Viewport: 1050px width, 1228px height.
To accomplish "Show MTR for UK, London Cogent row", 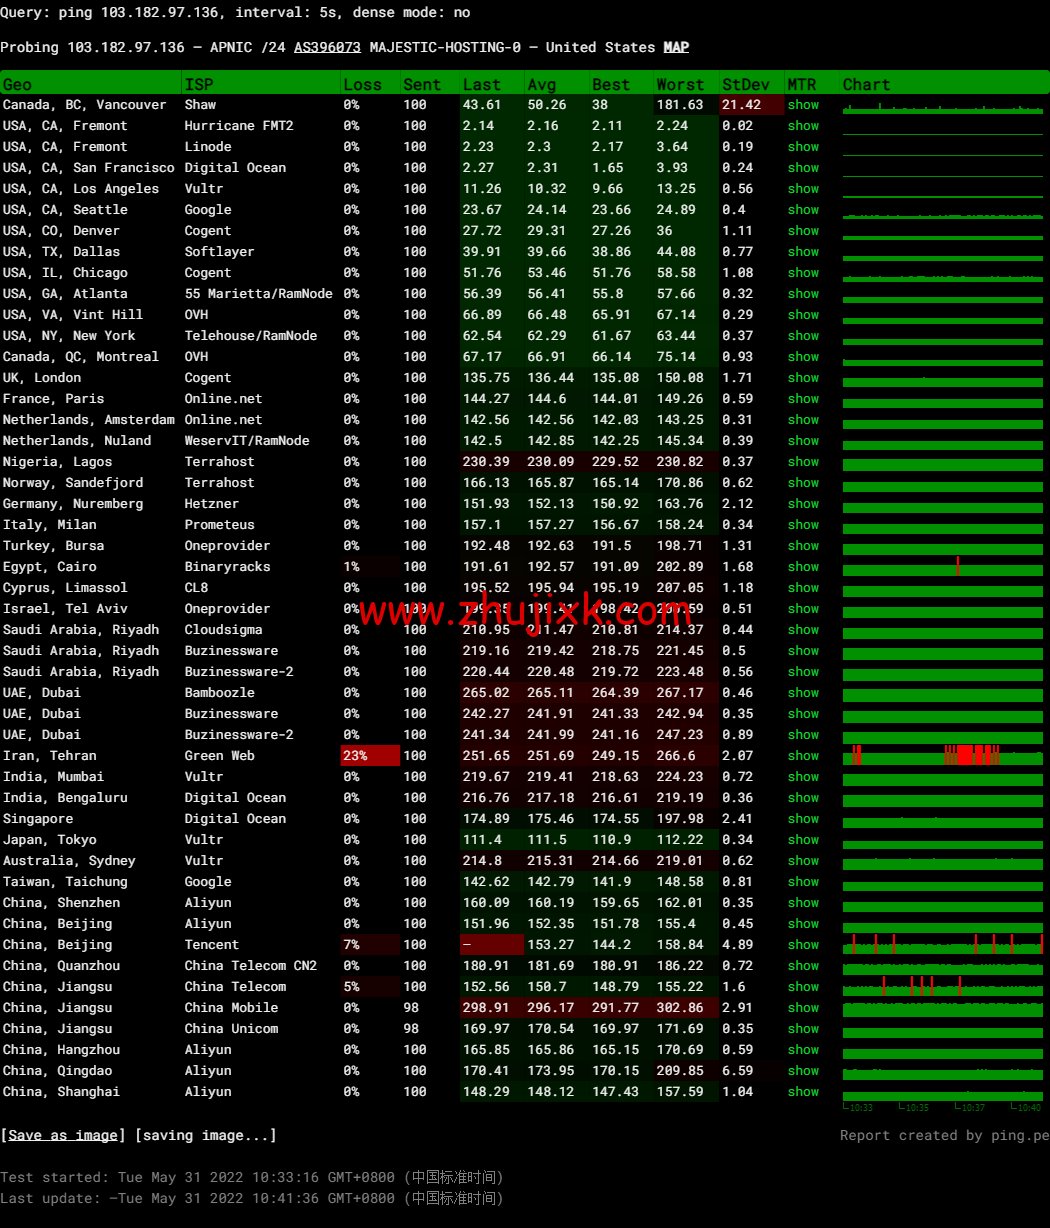I will 803,377.
